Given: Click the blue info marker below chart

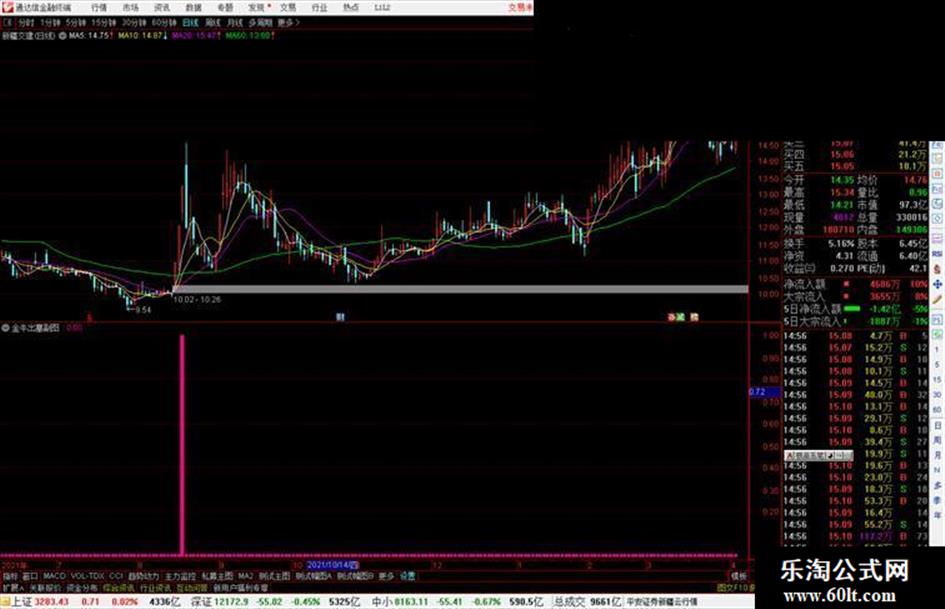Looking at the screenshot, I should 340,317.
